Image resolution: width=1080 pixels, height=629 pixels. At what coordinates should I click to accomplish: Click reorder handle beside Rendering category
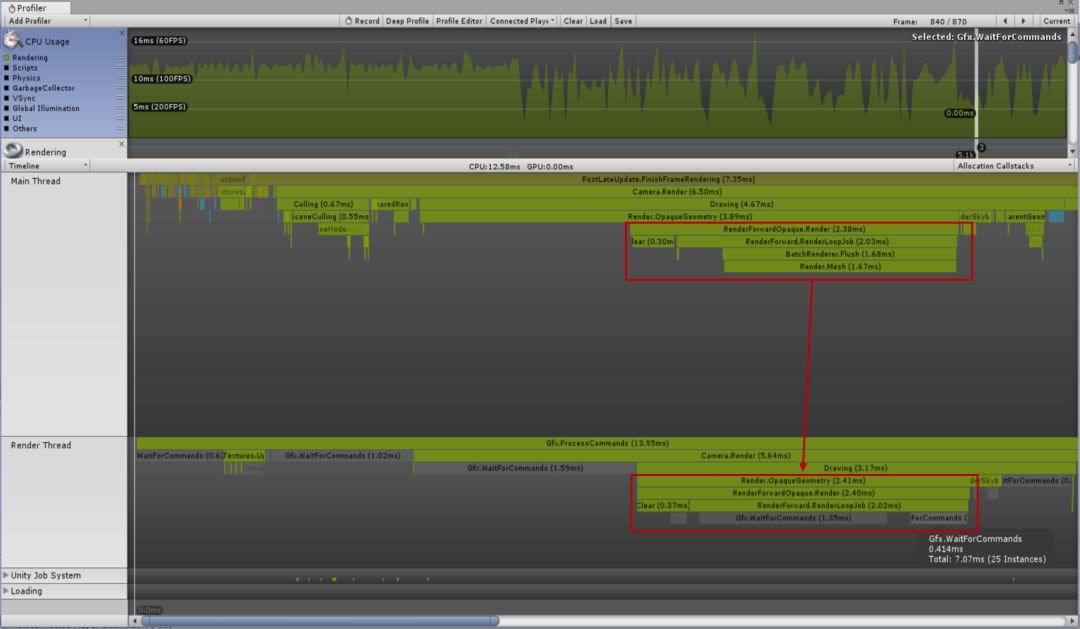[120, 58]
